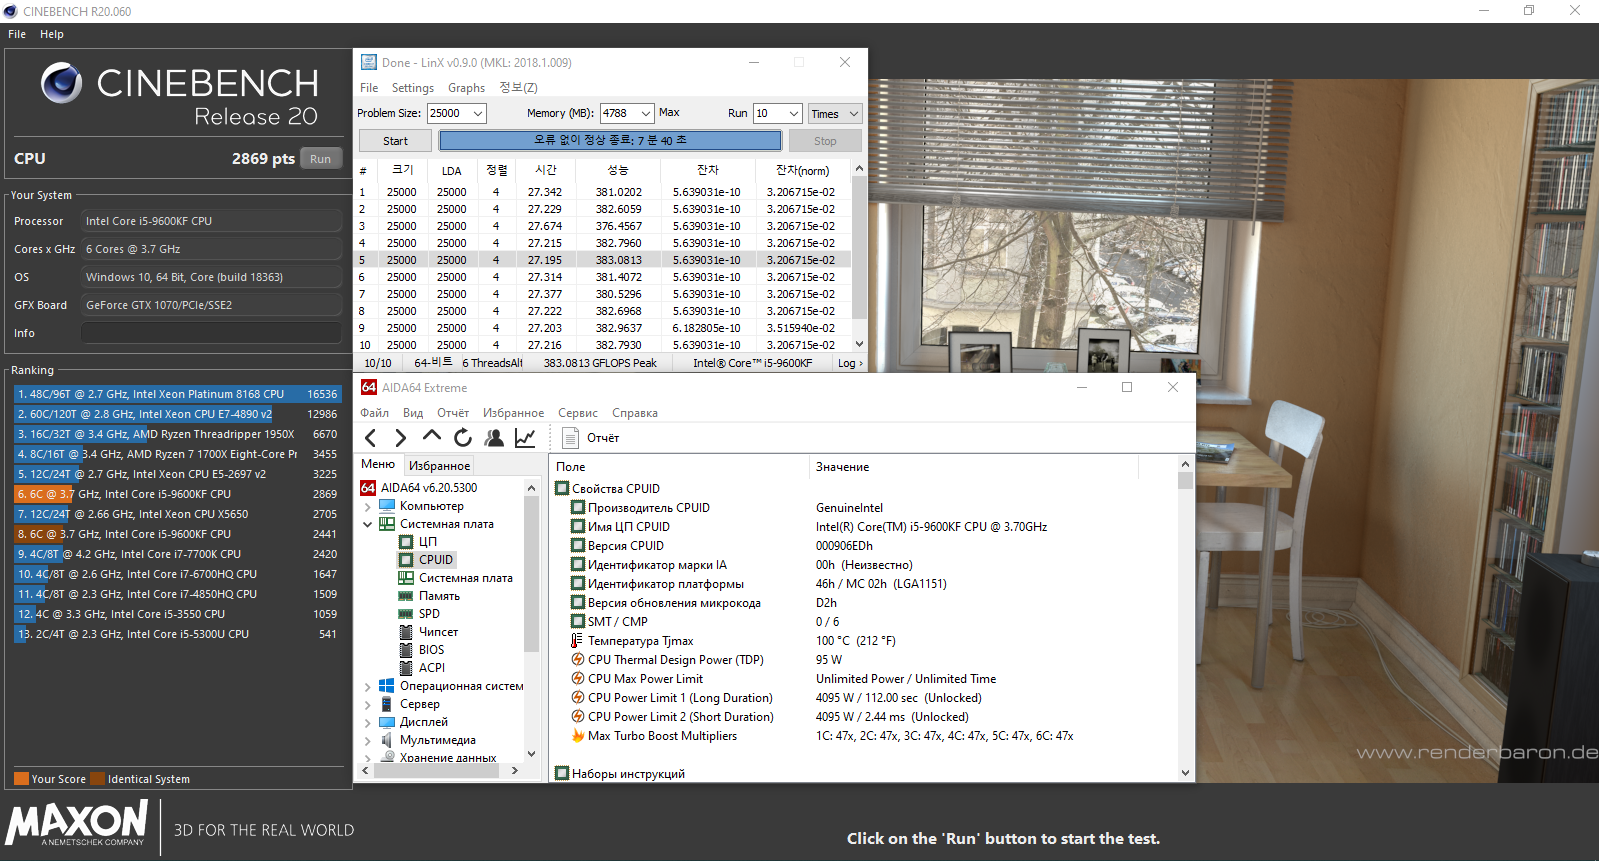Open the Times dropdown in LinX

852,114
